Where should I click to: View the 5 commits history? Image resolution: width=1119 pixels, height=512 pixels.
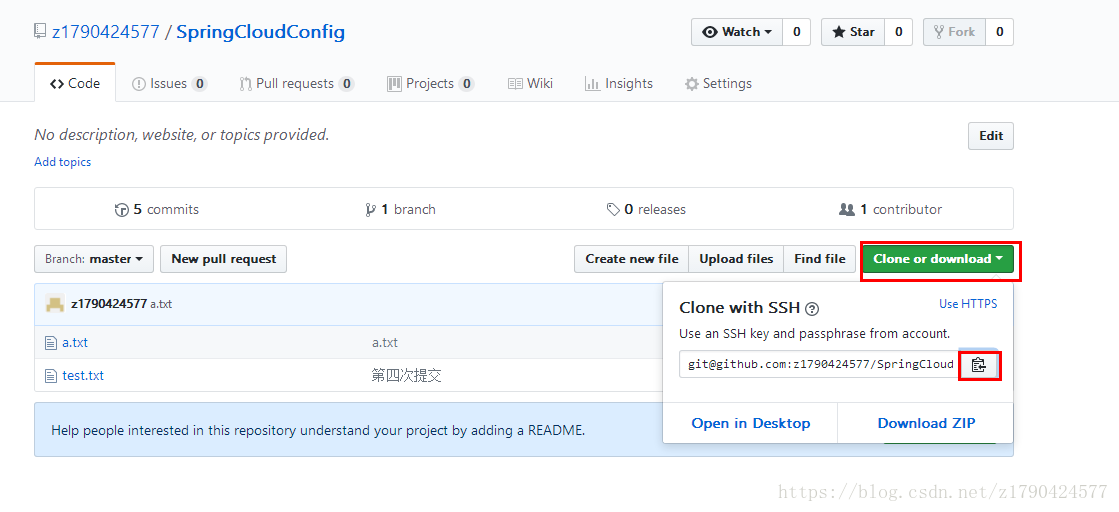coord(157,209)
